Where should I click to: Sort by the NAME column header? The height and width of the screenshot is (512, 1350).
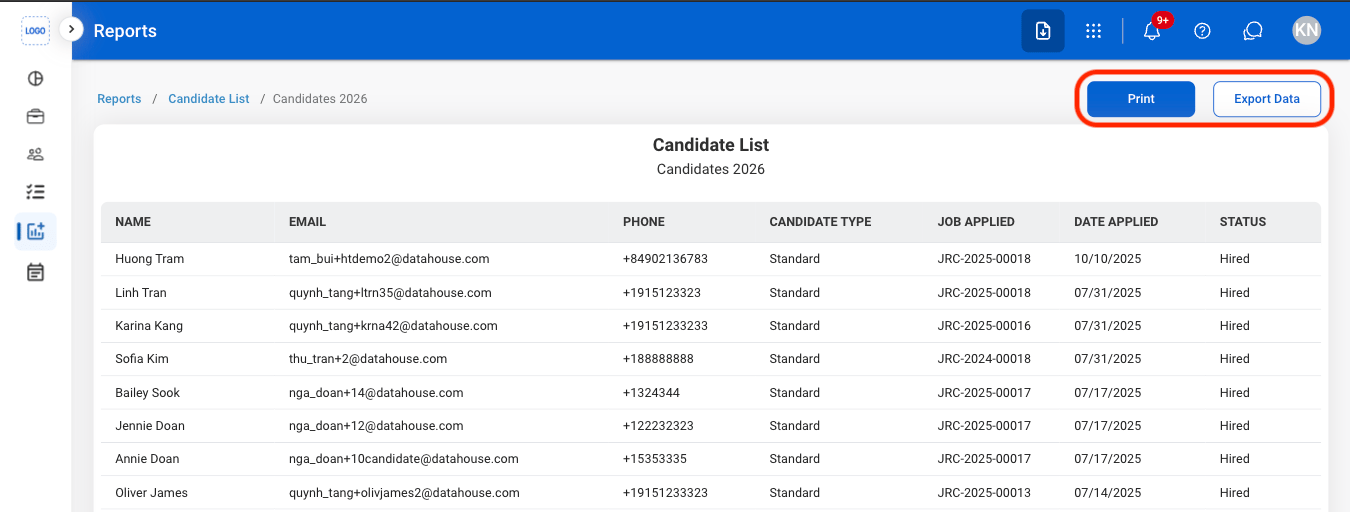133,222
